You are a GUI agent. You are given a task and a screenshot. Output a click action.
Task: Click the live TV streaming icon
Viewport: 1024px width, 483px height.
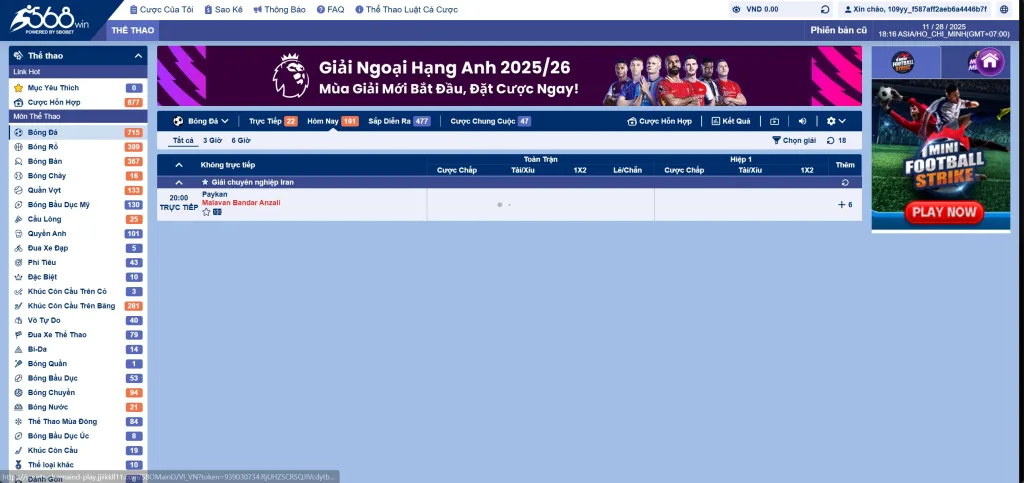point(774,121)
